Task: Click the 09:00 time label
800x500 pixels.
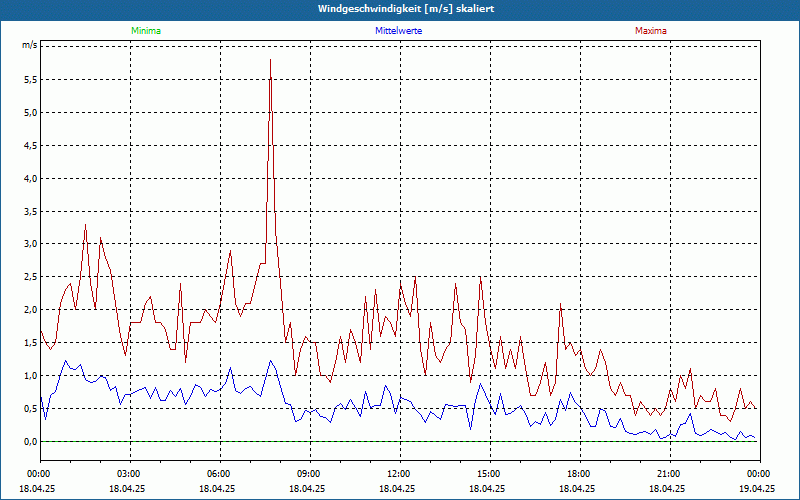Action: 310,474
